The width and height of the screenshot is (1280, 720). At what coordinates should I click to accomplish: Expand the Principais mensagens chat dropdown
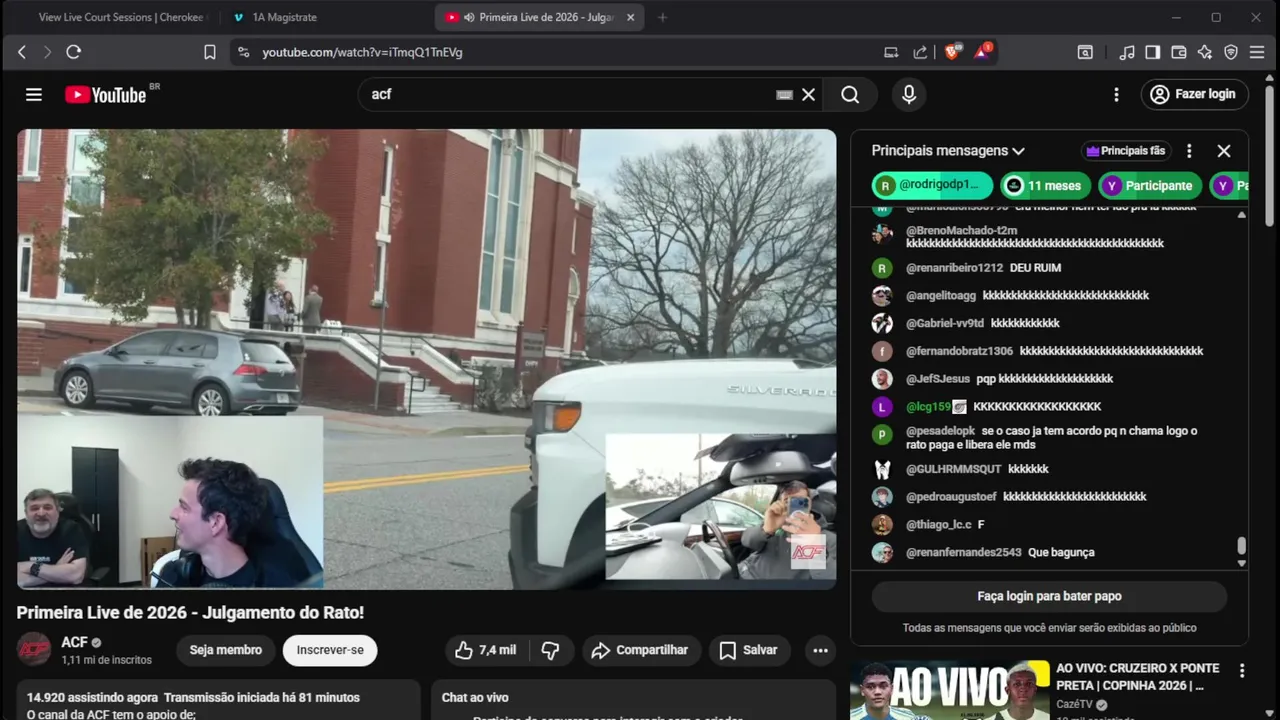click(948, 151)
